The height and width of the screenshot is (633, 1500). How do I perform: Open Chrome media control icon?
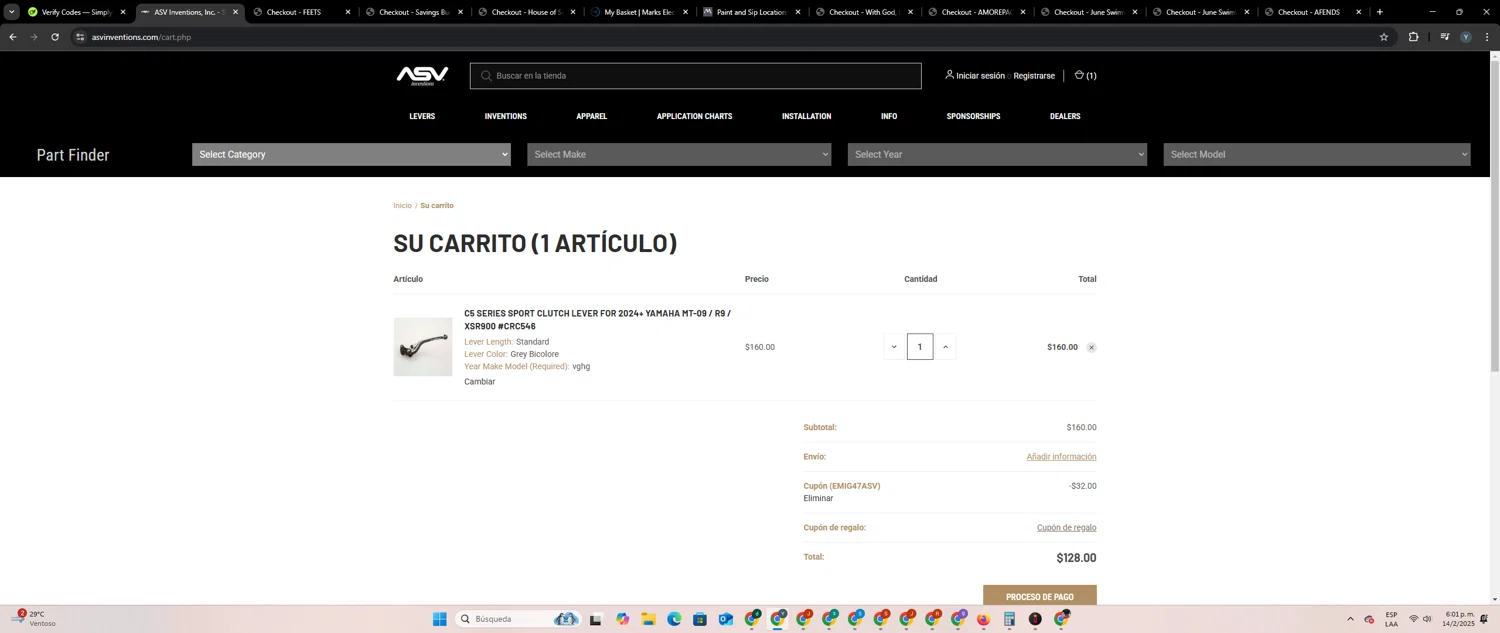tap(1444, 37)
